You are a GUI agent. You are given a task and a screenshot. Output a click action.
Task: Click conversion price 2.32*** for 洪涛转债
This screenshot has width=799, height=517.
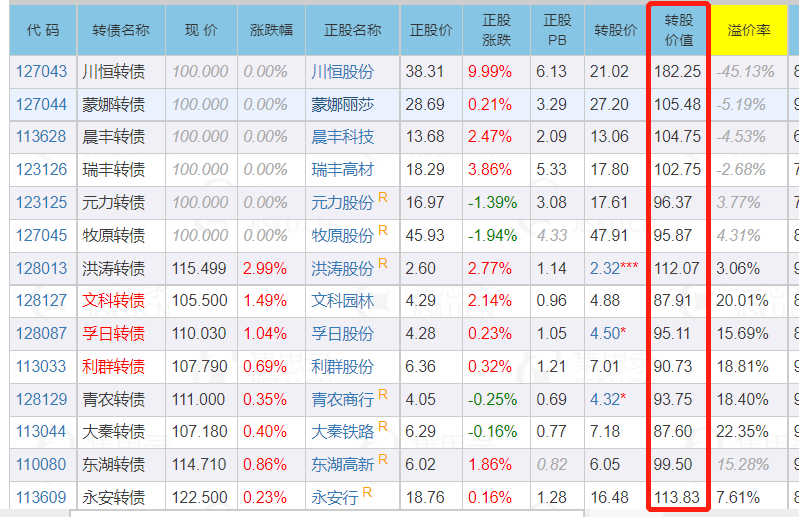614,268
